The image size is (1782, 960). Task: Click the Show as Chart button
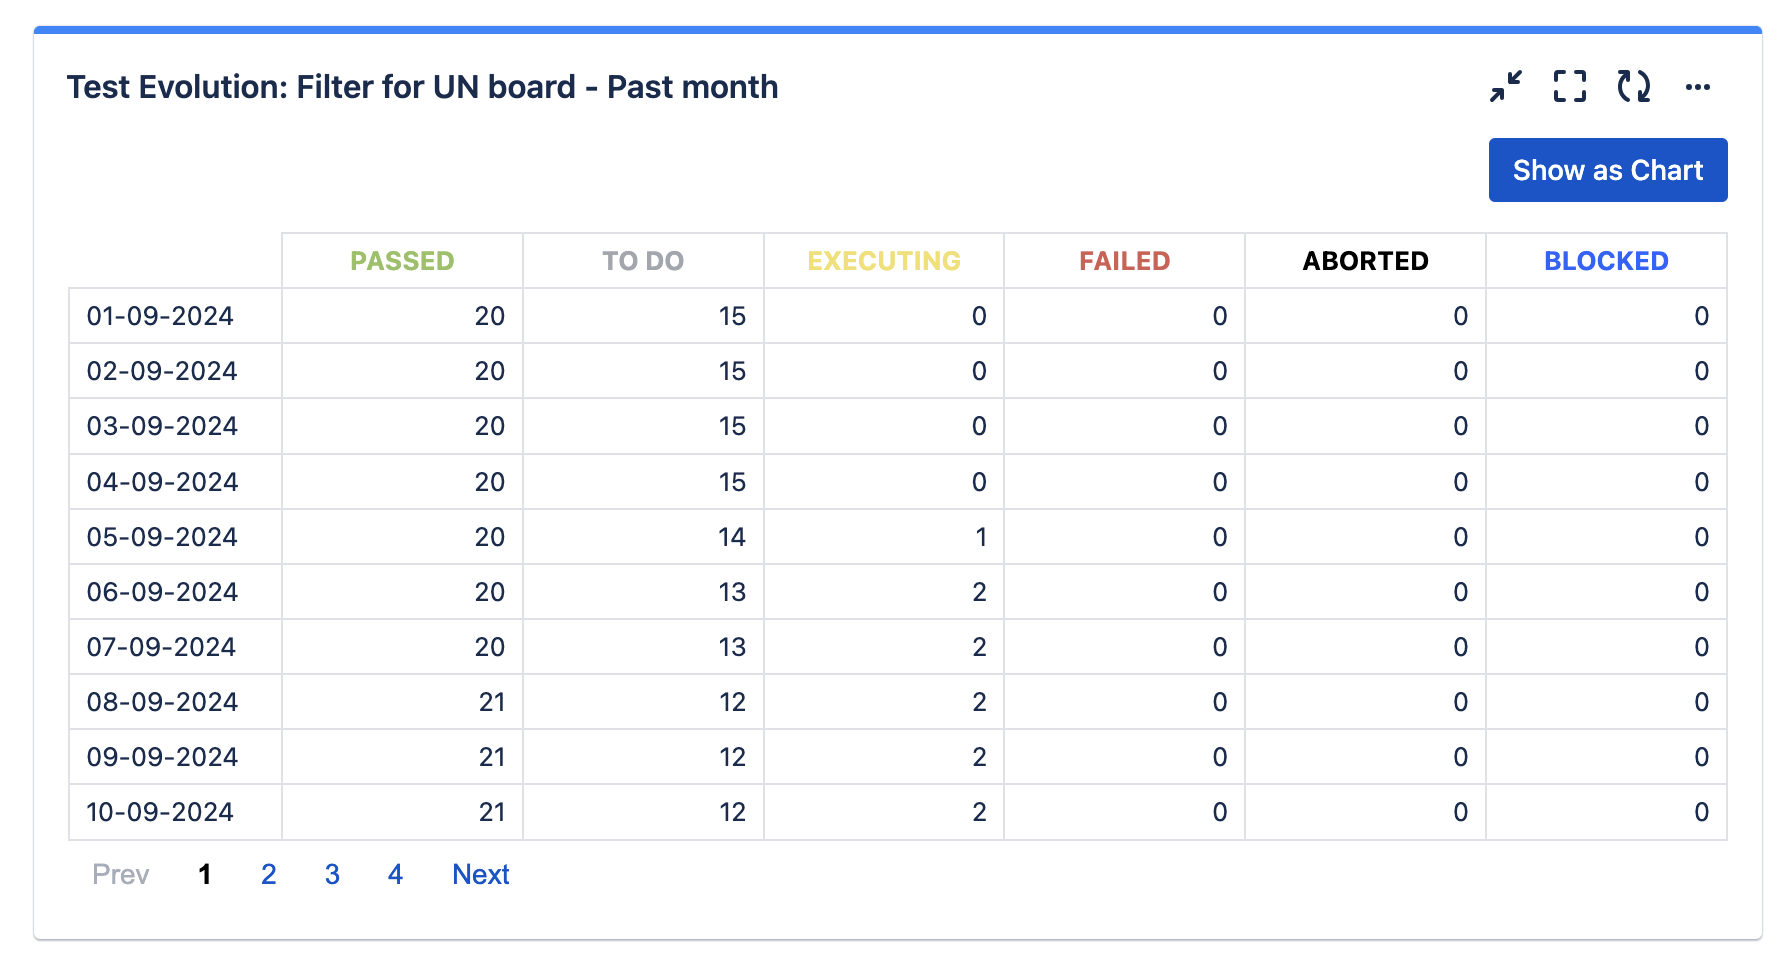pos(1608,170)
